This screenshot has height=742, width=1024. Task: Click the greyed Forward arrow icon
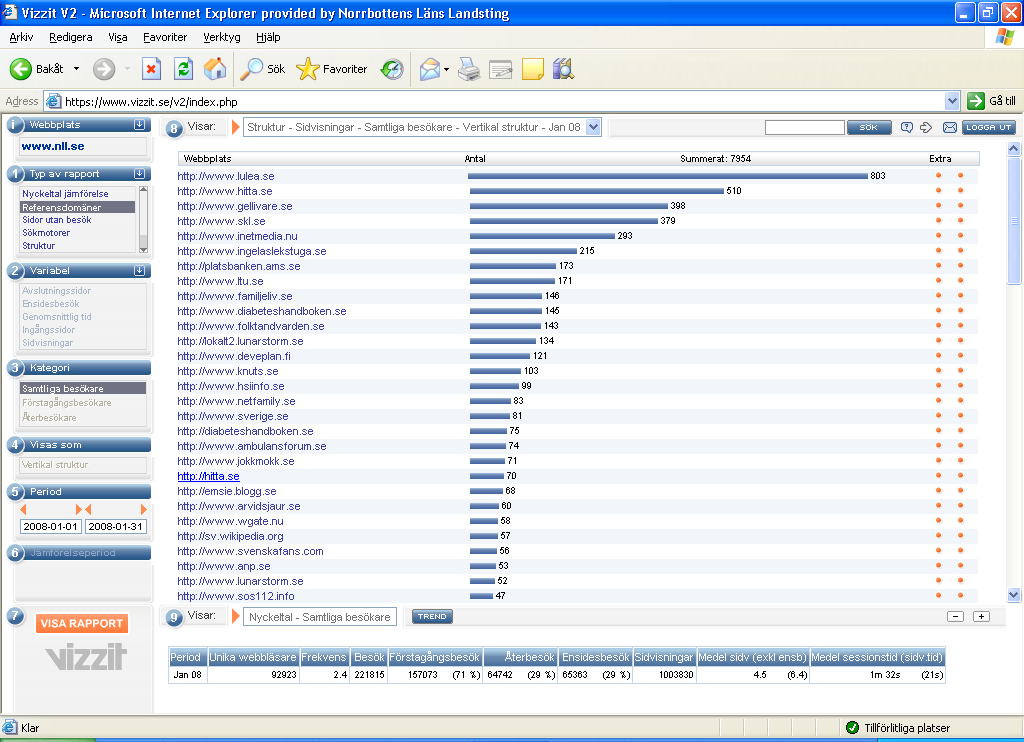104,69
